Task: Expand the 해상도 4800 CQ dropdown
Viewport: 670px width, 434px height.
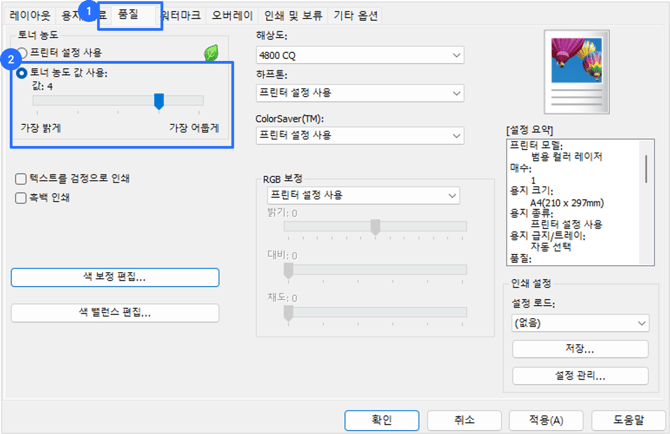Action: [x=360, y=55]
